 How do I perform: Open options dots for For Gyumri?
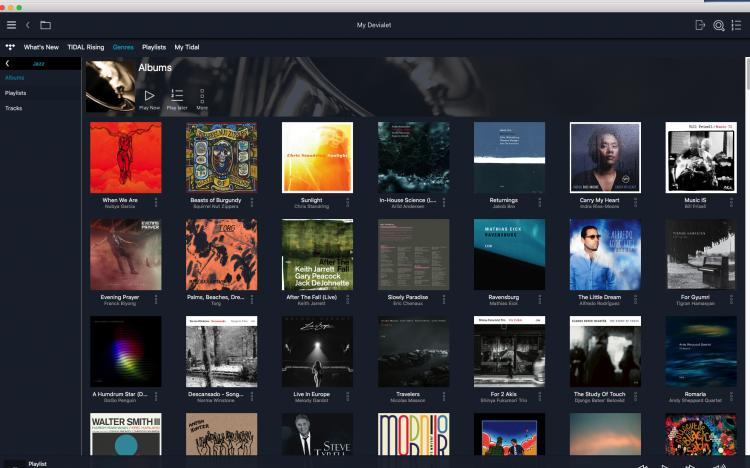coord(731,300)
